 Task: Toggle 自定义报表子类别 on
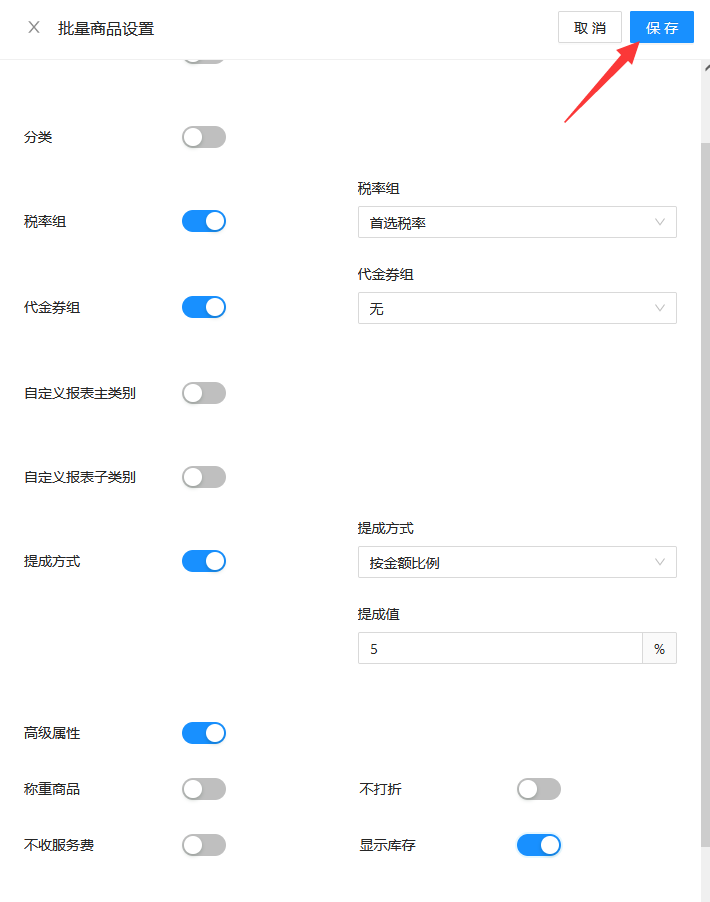[204, 477]
